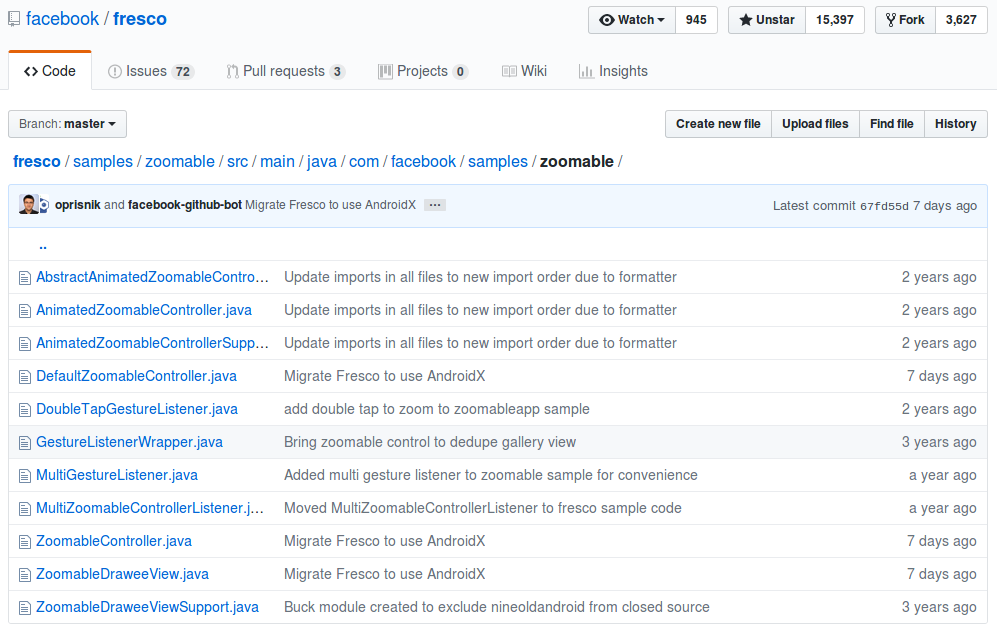Viewport: 997px width, 630px height.
Task: Open the Watch dropdown
Action: 631,20
